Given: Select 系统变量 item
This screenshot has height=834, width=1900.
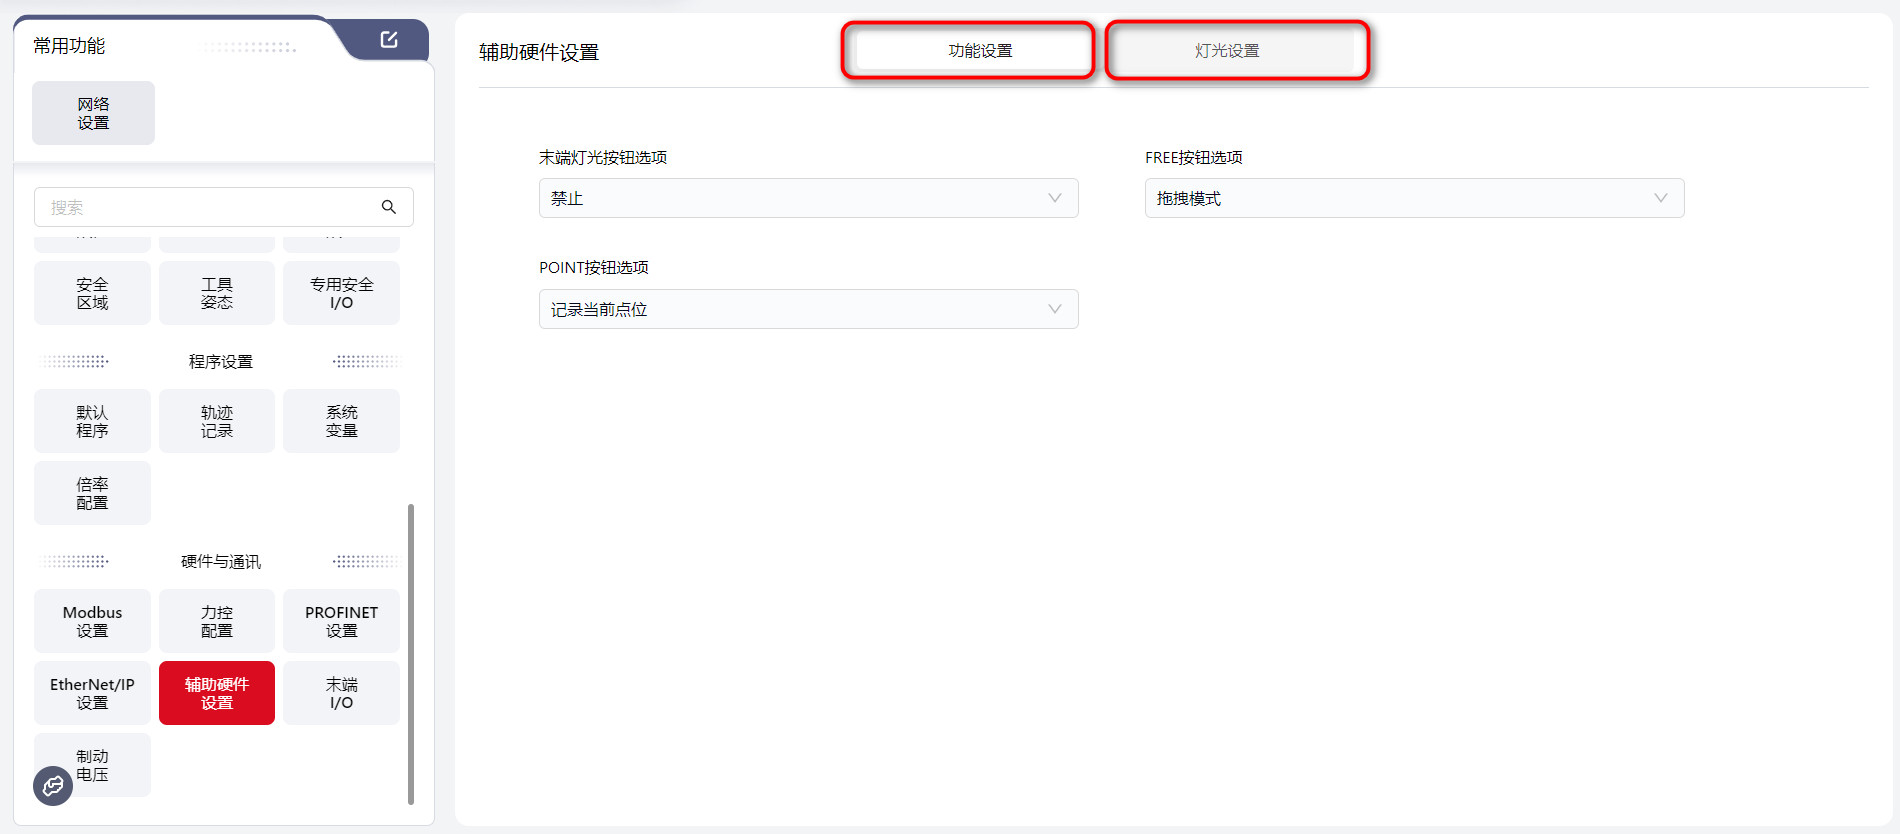Looking at the screenshot, I should [x=341, y=421].
